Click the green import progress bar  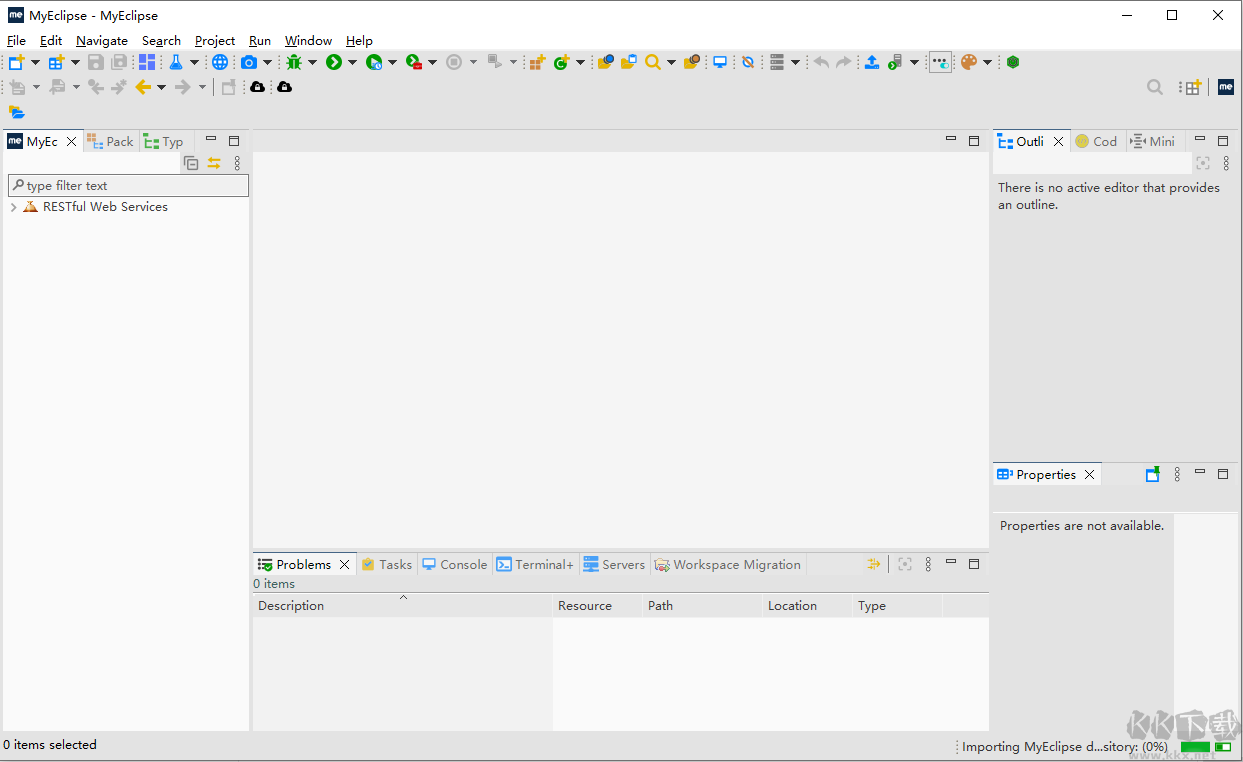pos(1195,747)
